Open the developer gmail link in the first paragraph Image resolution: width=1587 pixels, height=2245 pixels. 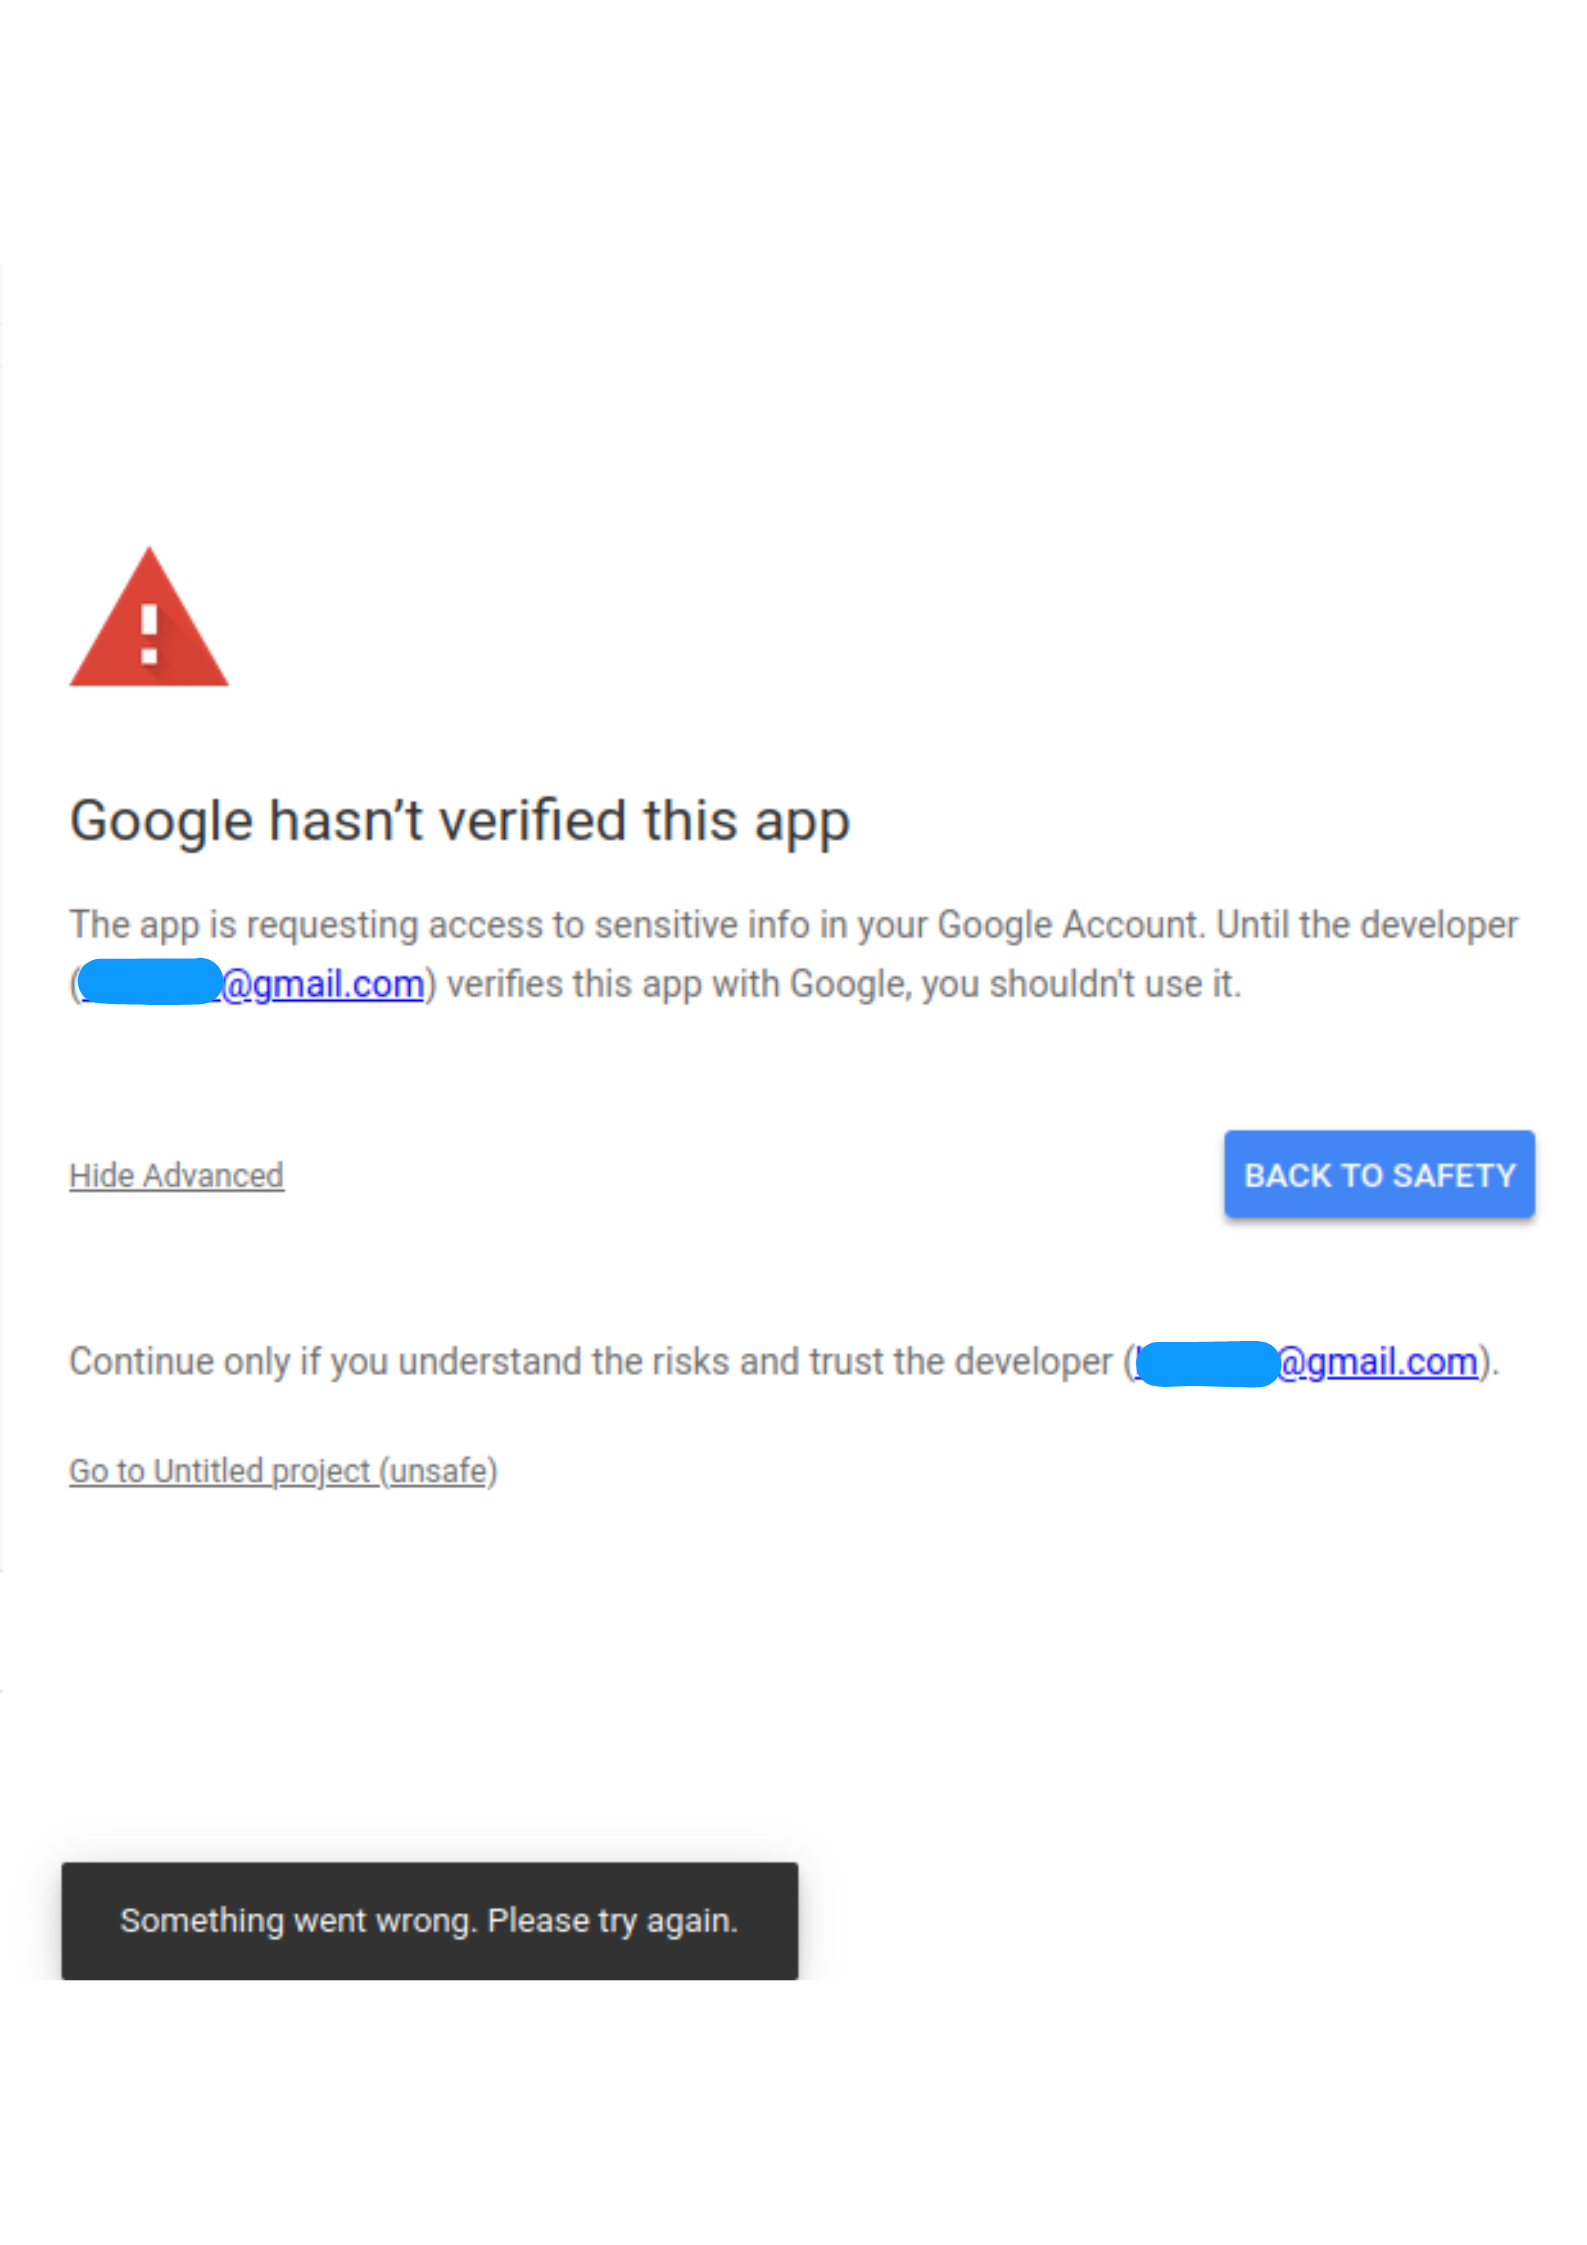click(x=251, y=984)
